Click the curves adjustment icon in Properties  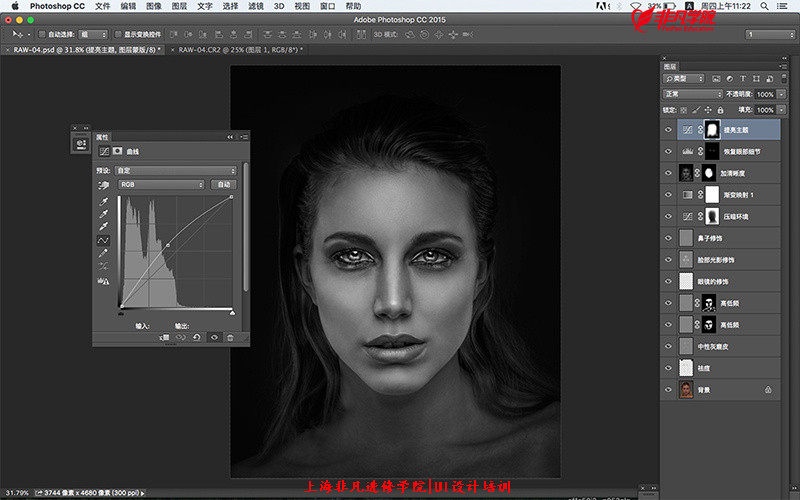(104, 151)
